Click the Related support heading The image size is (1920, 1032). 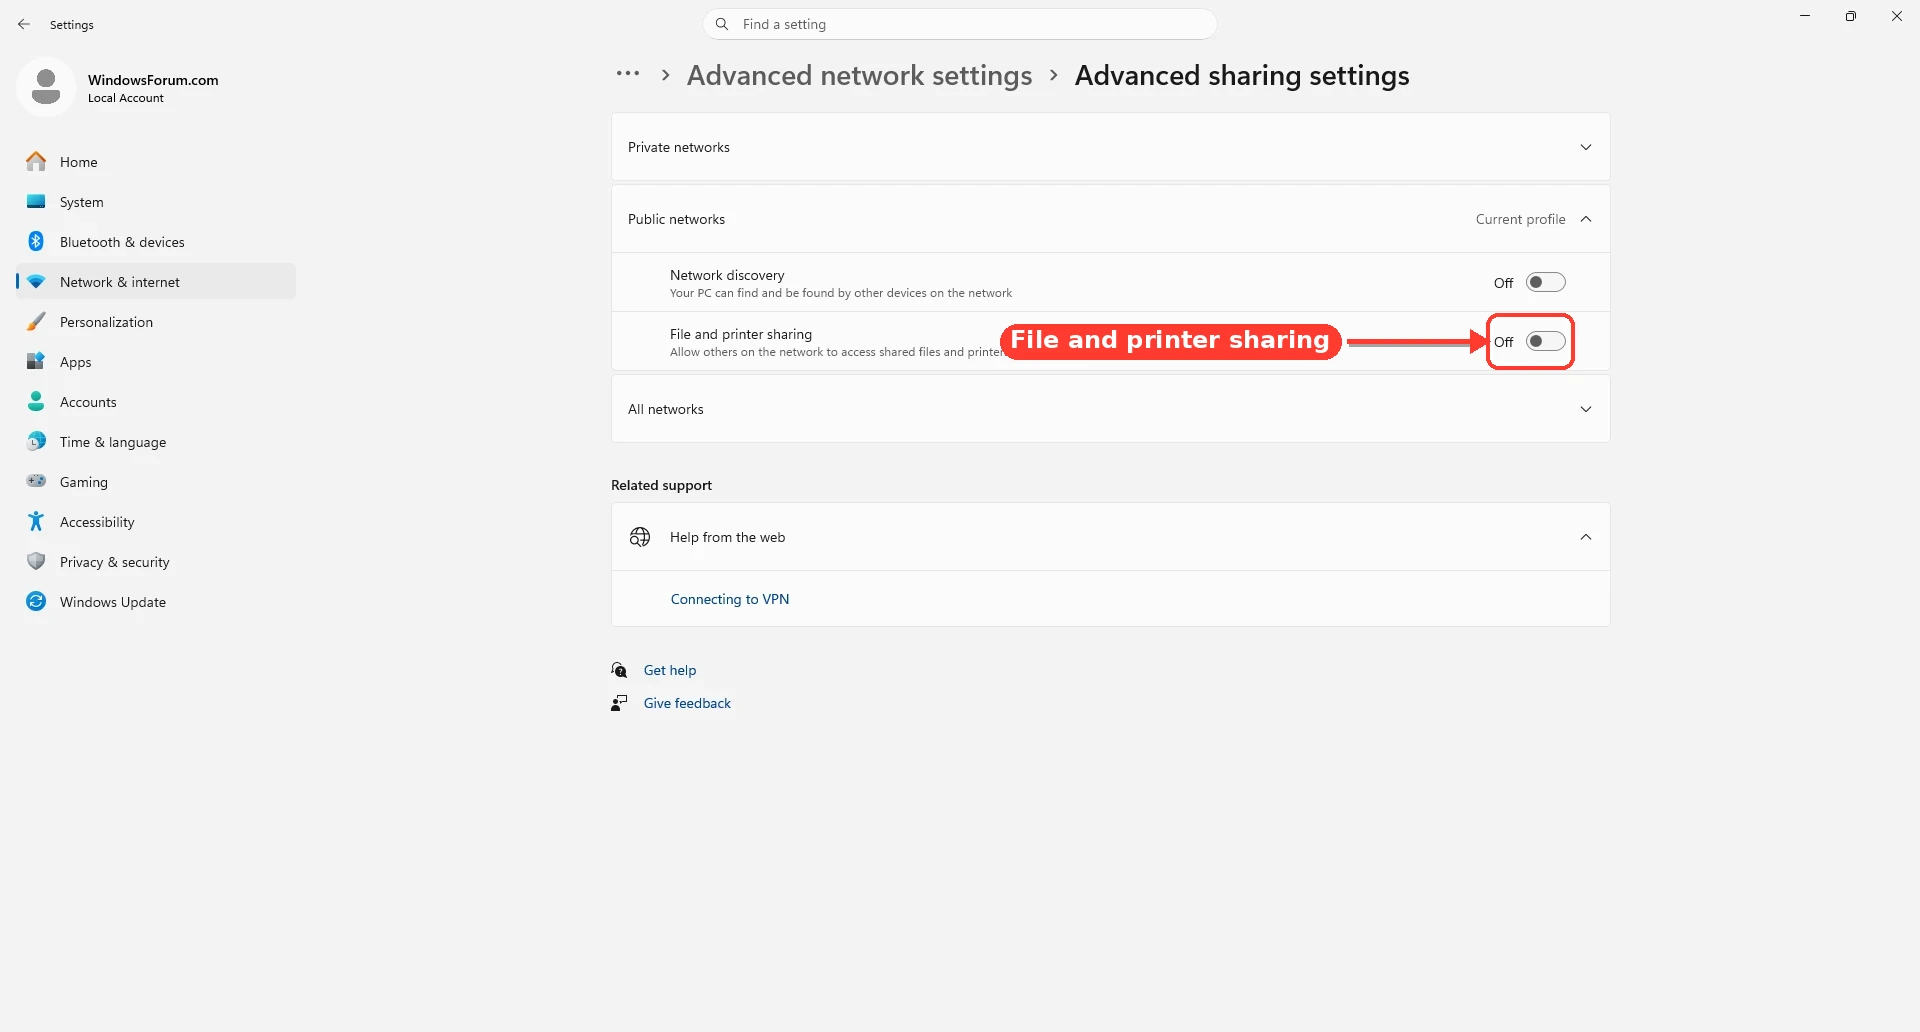point(661,485)
